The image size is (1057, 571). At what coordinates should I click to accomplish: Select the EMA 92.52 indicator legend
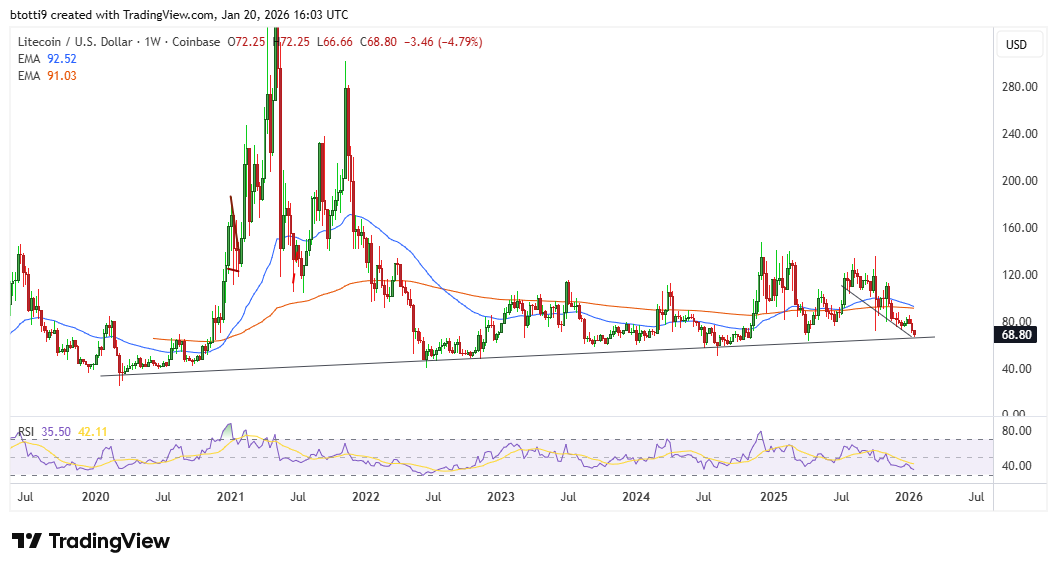coord(48,58)
